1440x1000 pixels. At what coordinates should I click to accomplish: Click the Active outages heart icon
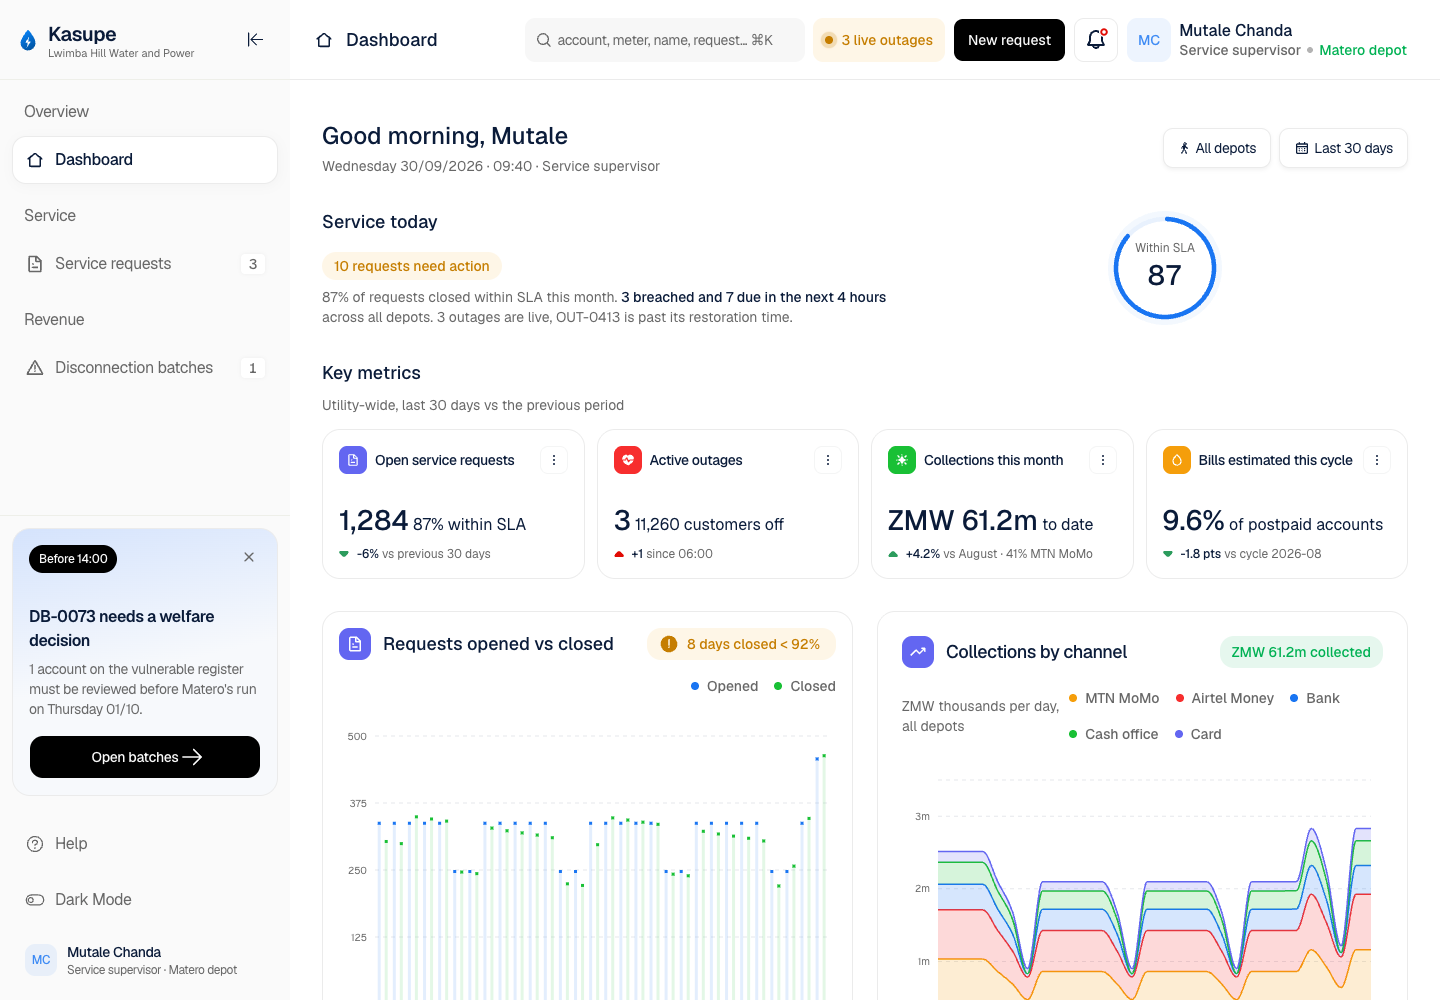[x=628, y=460]
